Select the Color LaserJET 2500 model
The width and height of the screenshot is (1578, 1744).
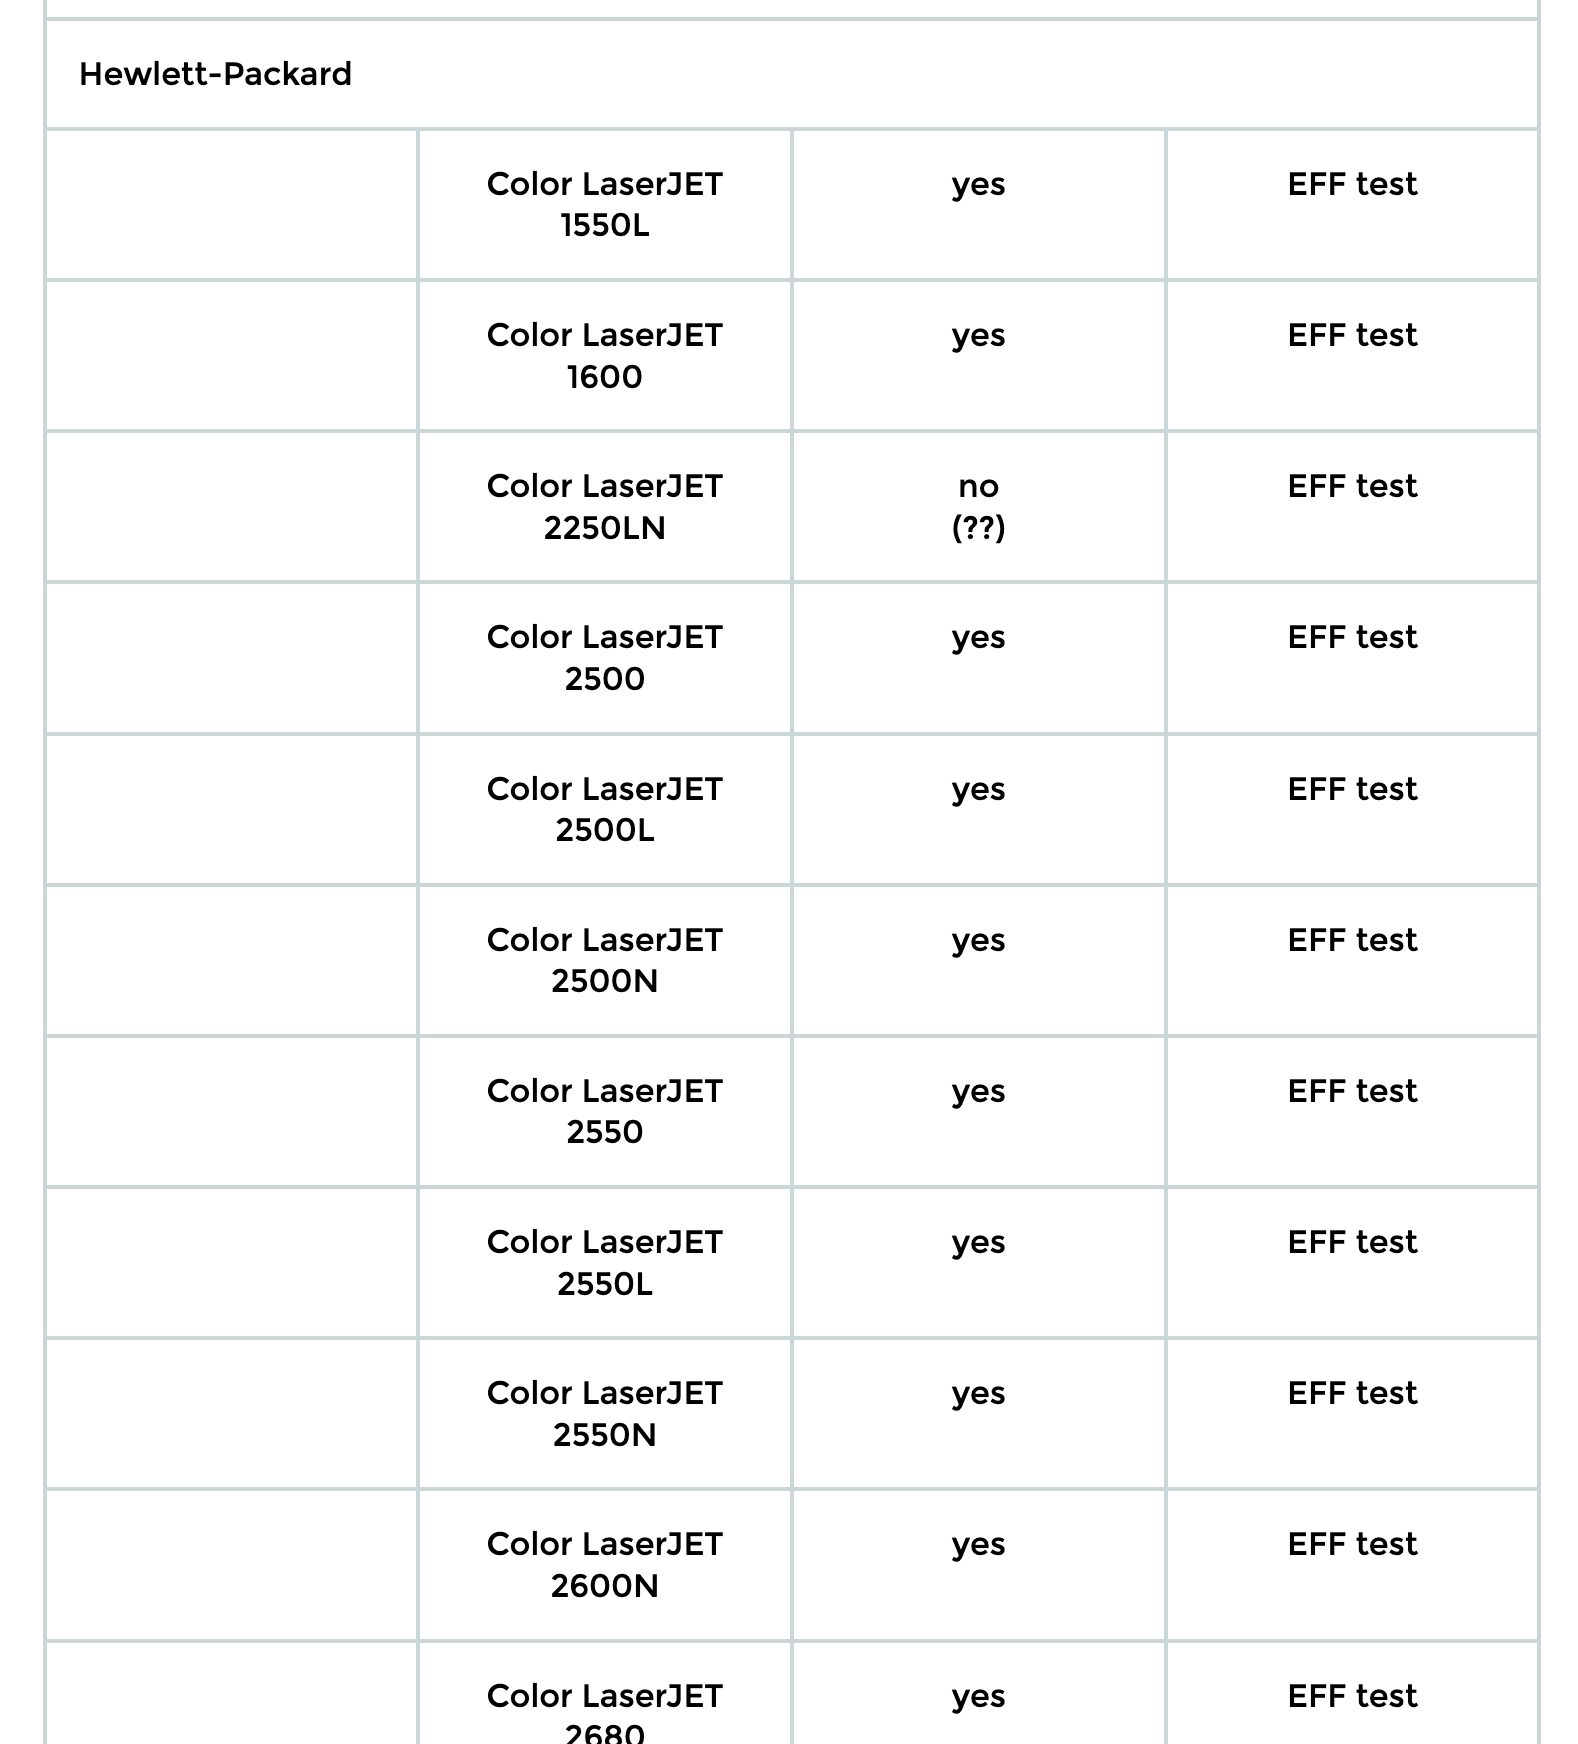[x=604, y=658]
